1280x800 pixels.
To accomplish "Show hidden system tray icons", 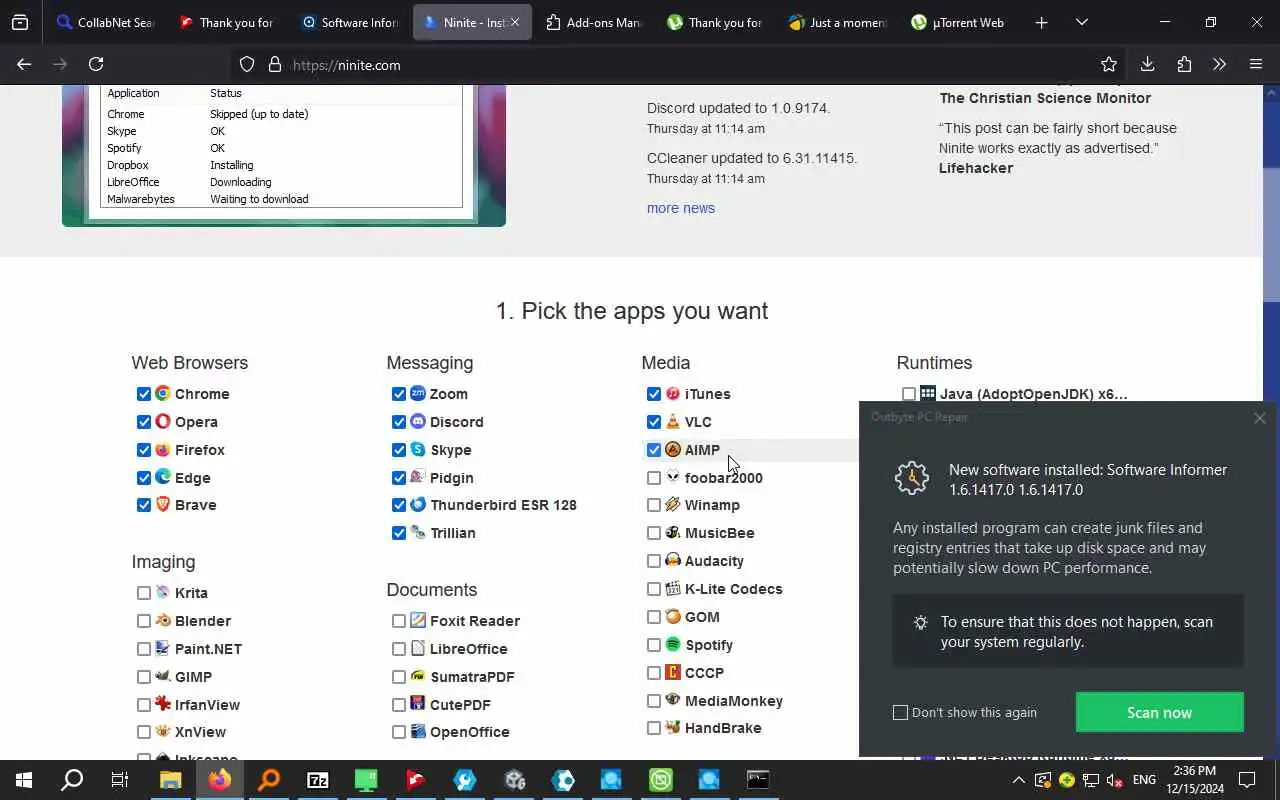I will pyautogui.click(x=1018, y=780).
